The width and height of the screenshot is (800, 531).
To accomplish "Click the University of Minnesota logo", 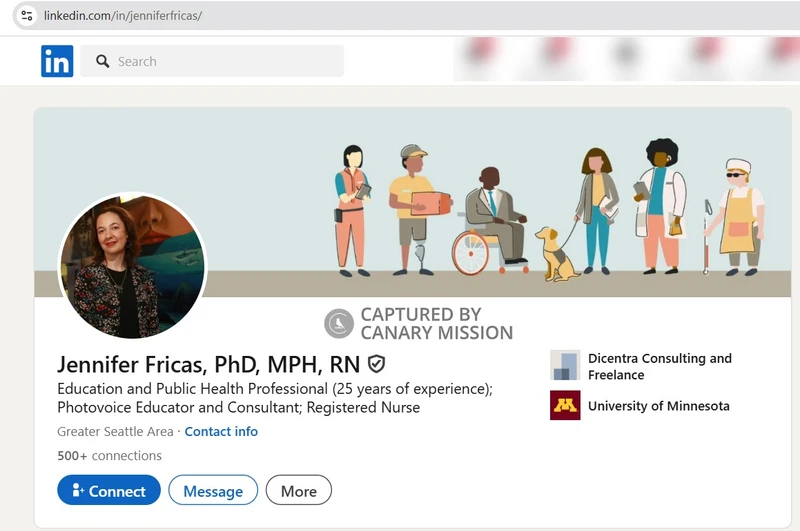I will [x=565, y=406].
